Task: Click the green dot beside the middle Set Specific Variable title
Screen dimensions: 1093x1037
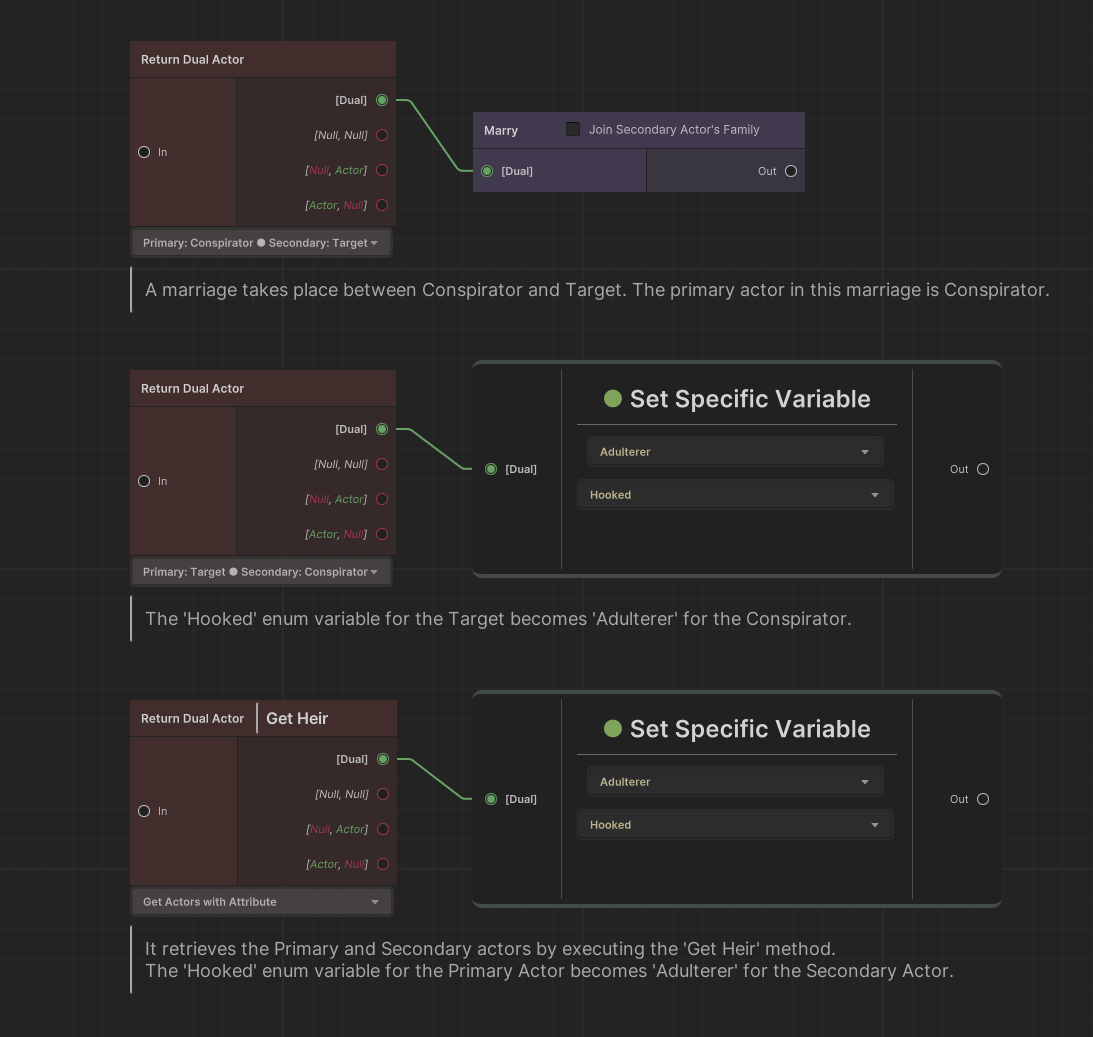Action: pyautogui.click(x=613, y=399)
